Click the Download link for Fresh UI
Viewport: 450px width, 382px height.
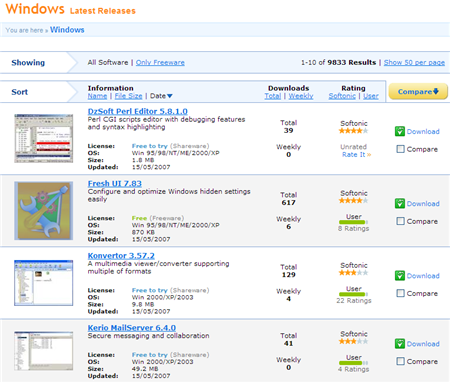(x=423, y=204)
